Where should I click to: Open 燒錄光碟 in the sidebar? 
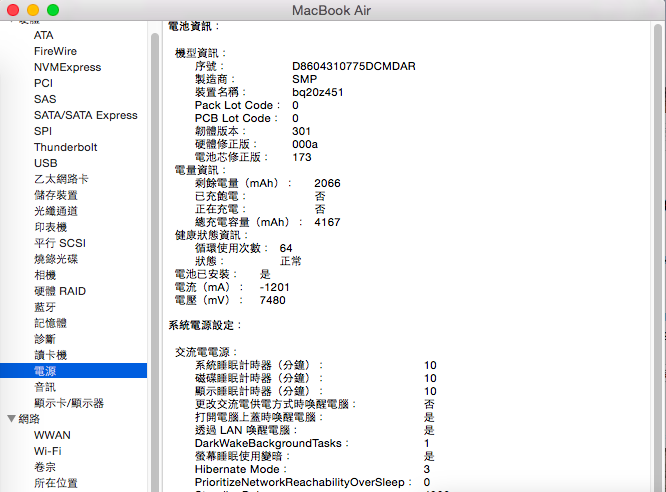tap(56, 259)
